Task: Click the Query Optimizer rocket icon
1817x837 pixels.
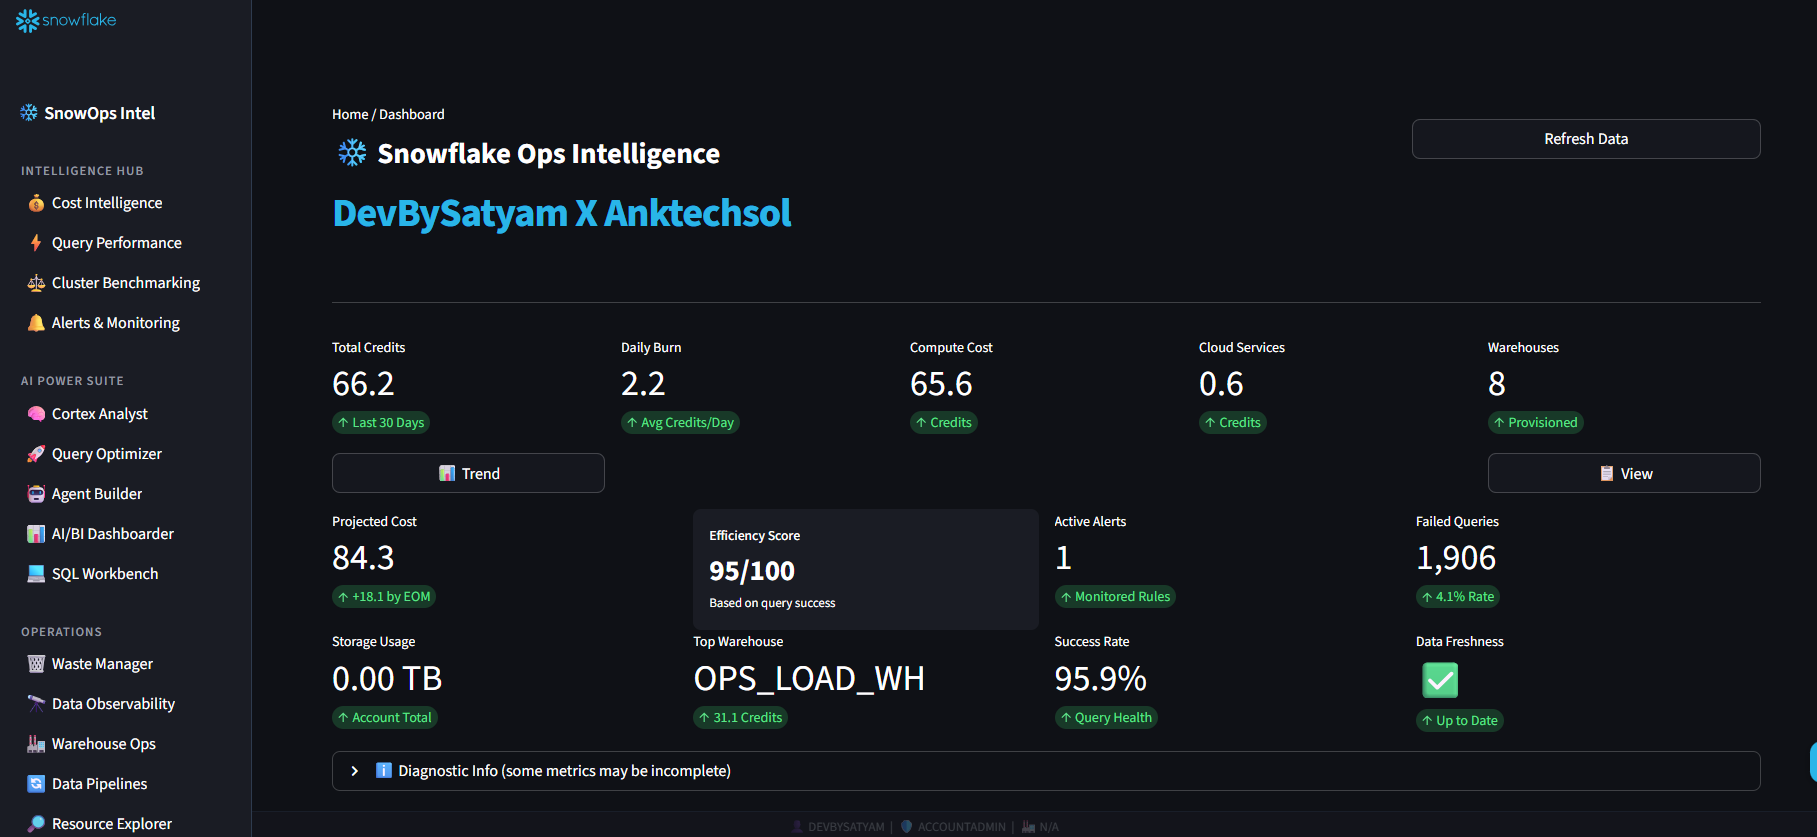Action: [36, 454]
